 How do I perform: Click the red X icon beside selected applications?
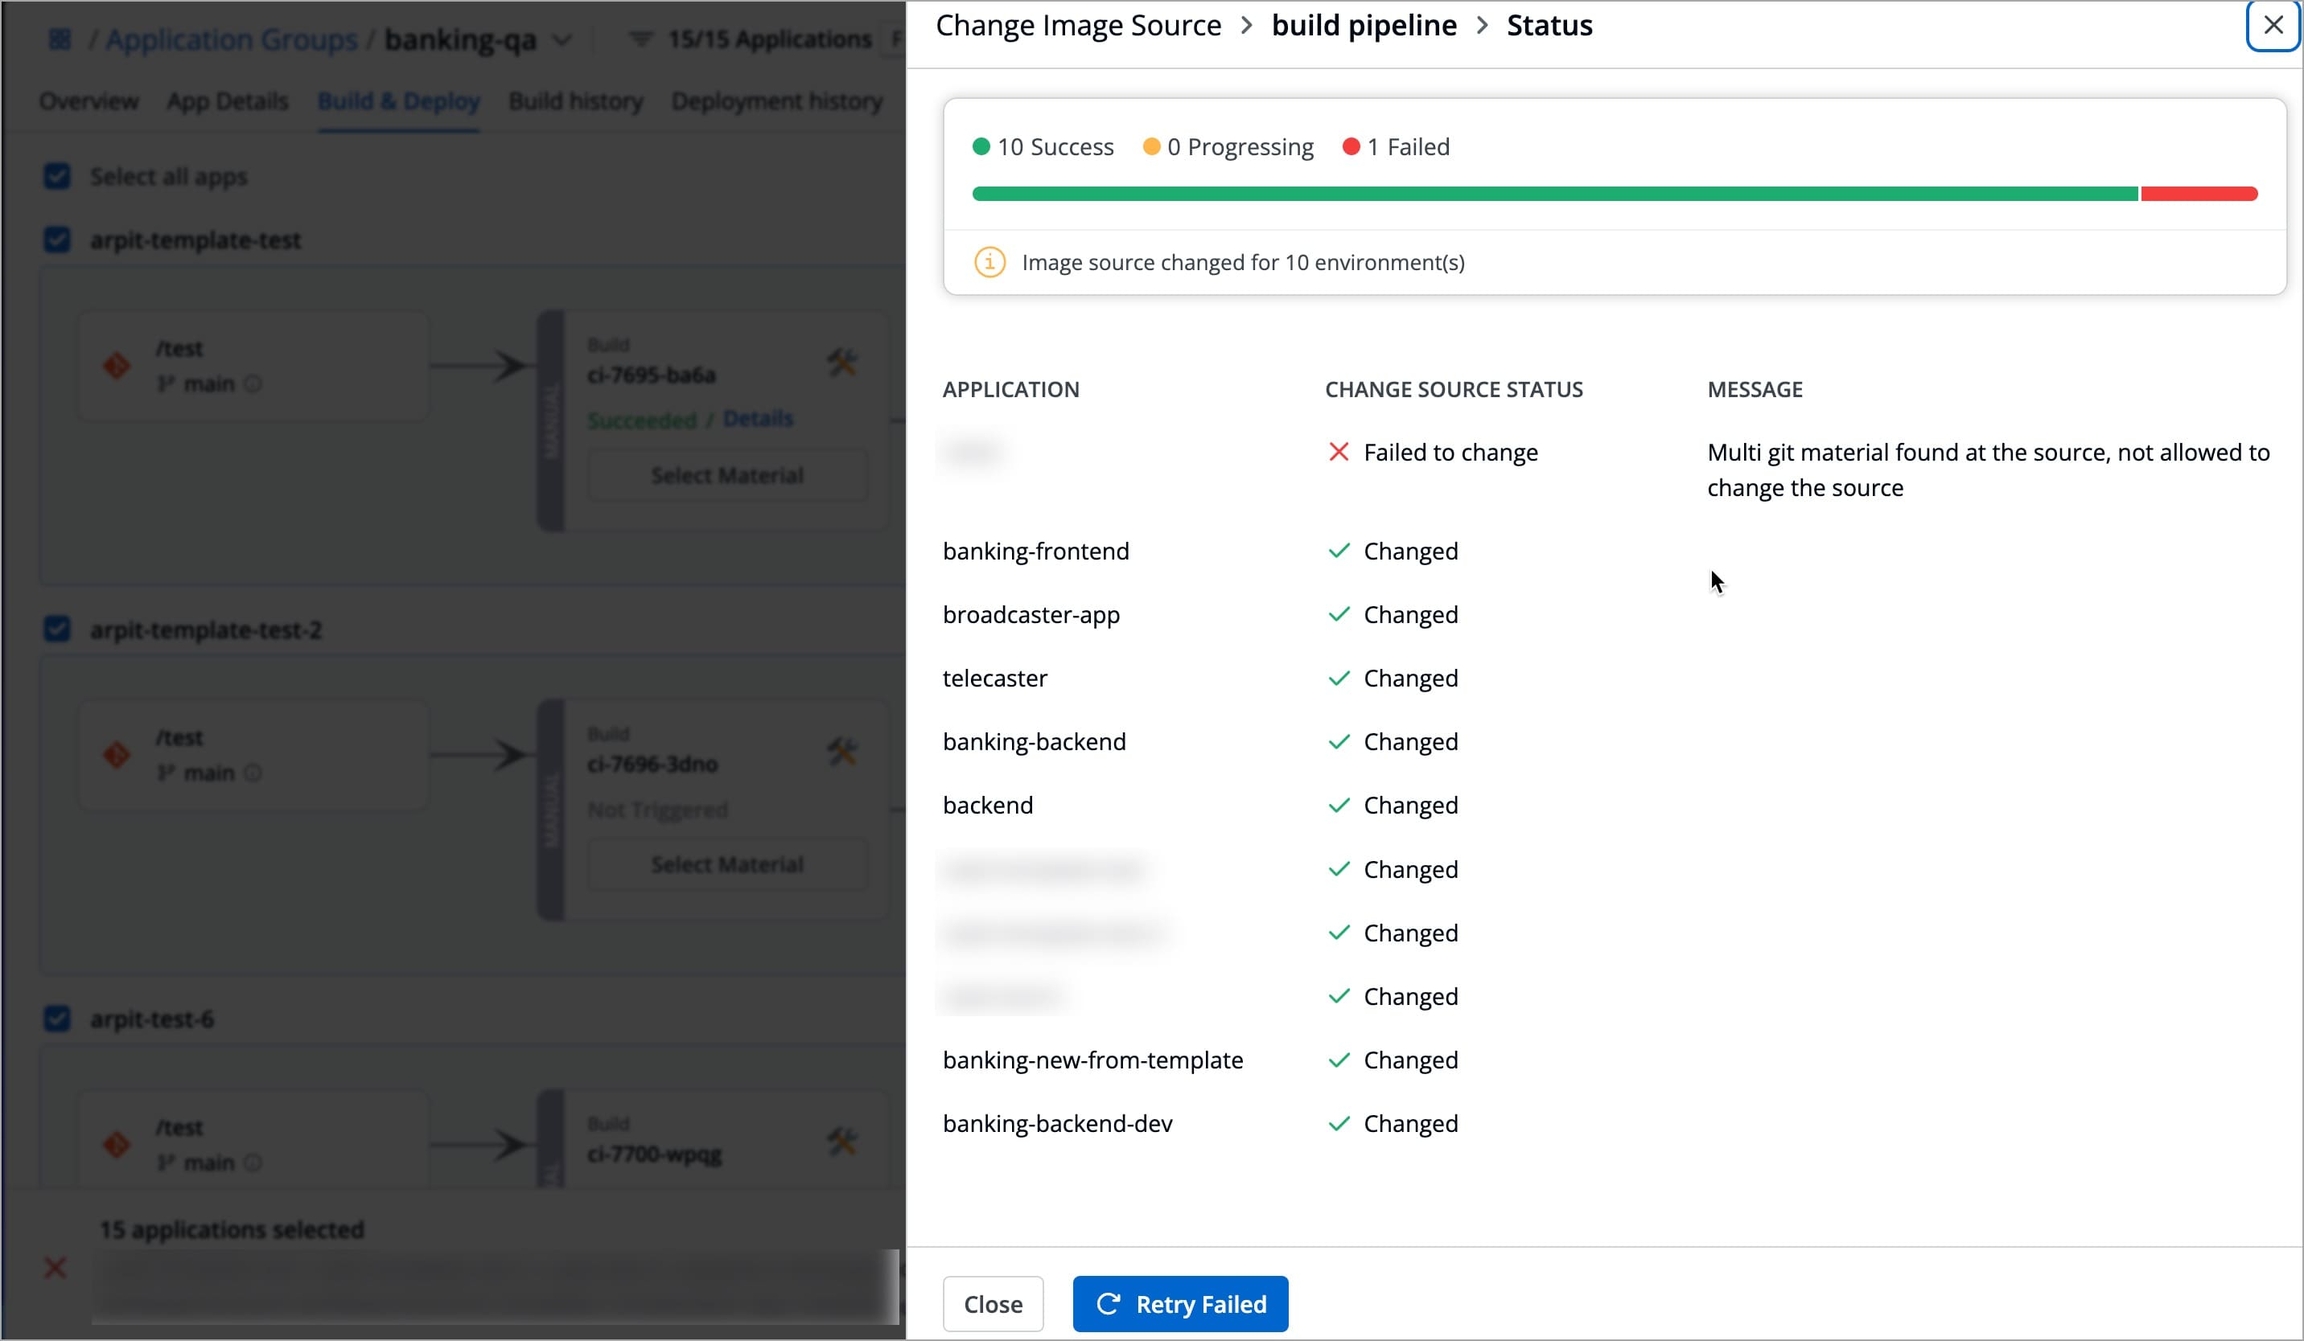point(55,1268)
